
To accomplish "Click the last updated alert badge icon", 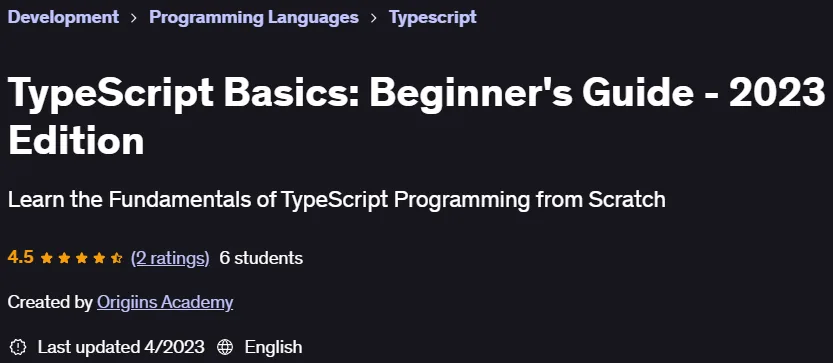I will click(x=18, y=347).
